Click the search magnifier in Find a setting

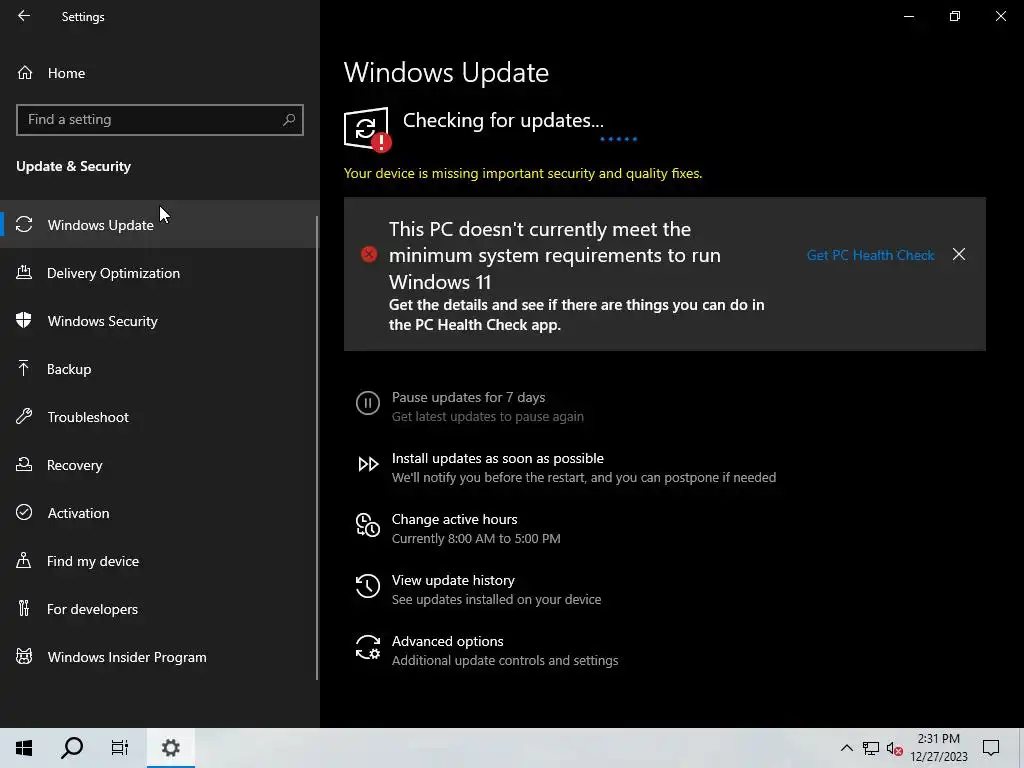point(289,120)
